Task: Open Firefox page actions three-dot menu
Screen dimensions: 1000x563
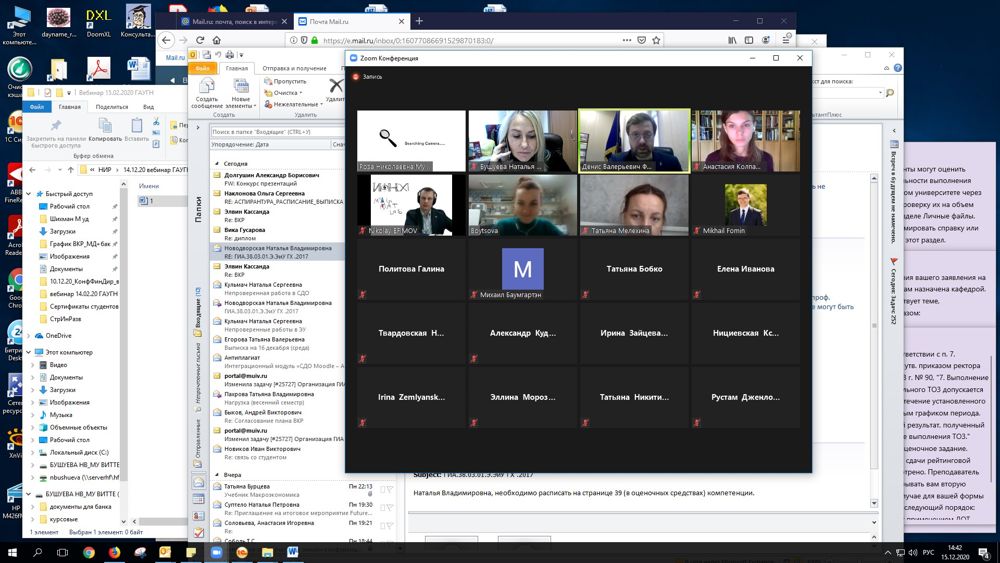Action: coord(627,40)
